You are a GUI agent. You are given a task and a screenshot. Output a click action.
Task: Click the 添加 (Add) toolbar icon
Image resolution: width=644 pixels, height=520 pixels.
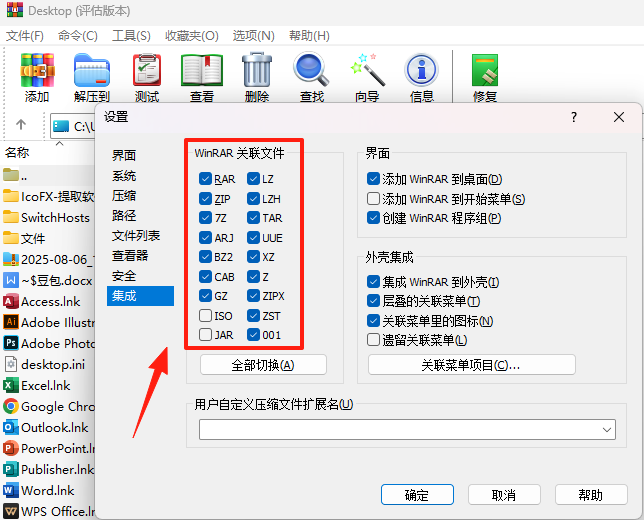[37, 71]
